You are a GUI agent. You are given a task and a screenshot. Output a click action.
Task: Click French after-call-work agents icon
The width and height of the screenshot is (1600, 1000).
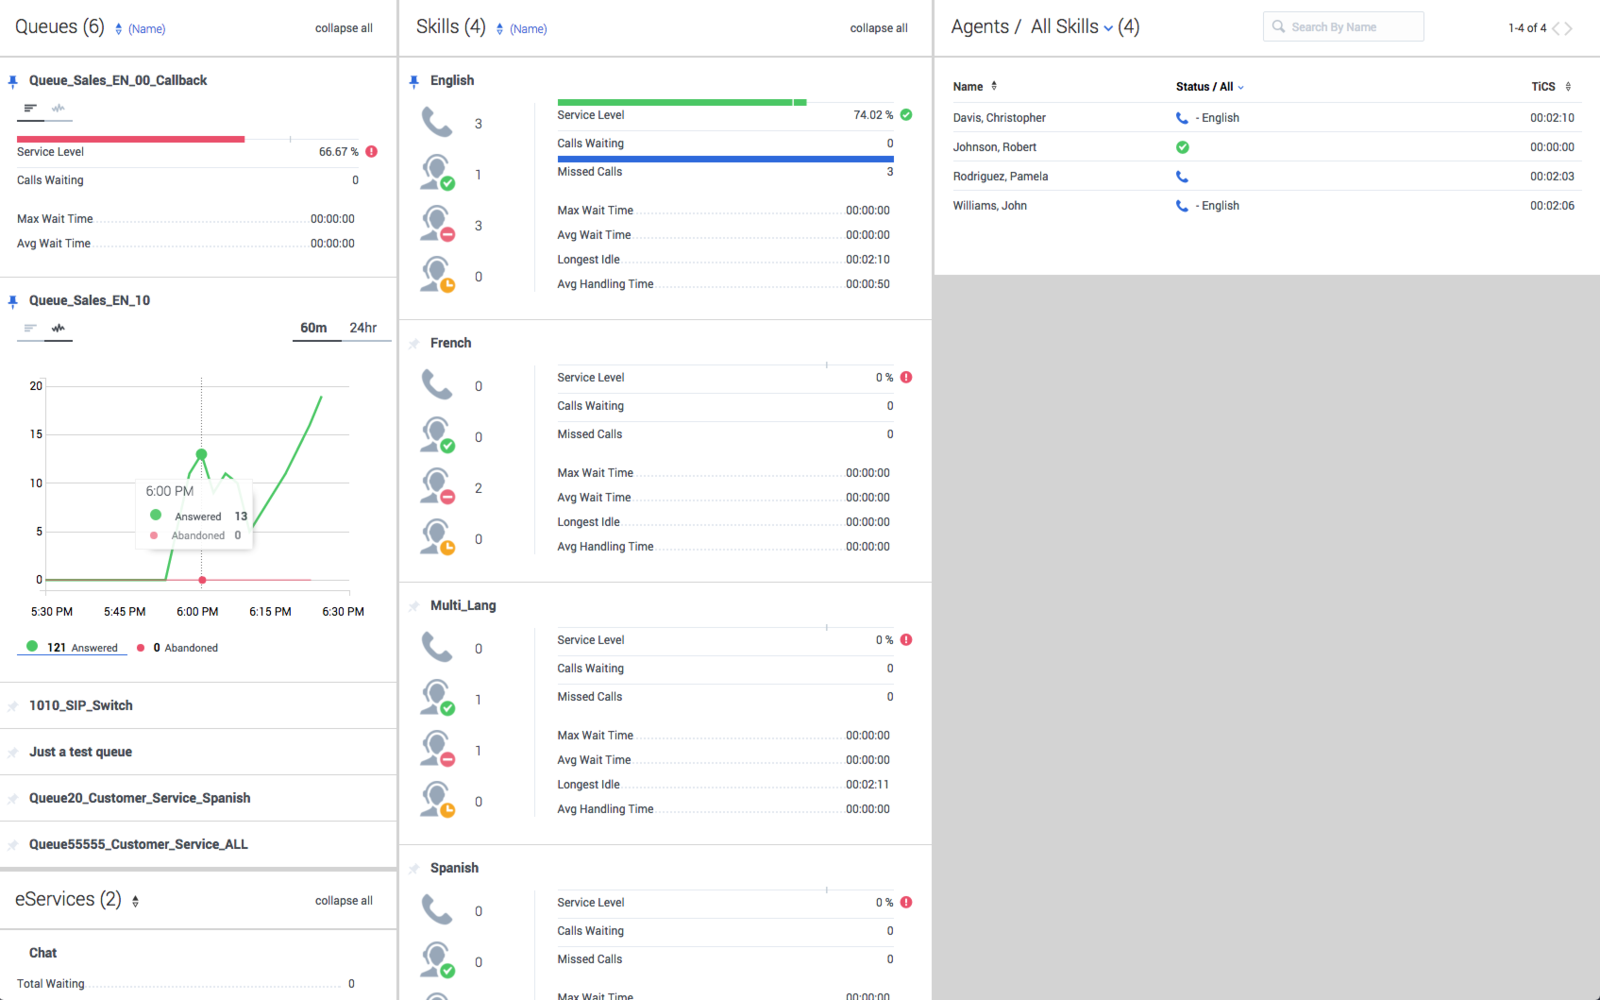(437, 538)
